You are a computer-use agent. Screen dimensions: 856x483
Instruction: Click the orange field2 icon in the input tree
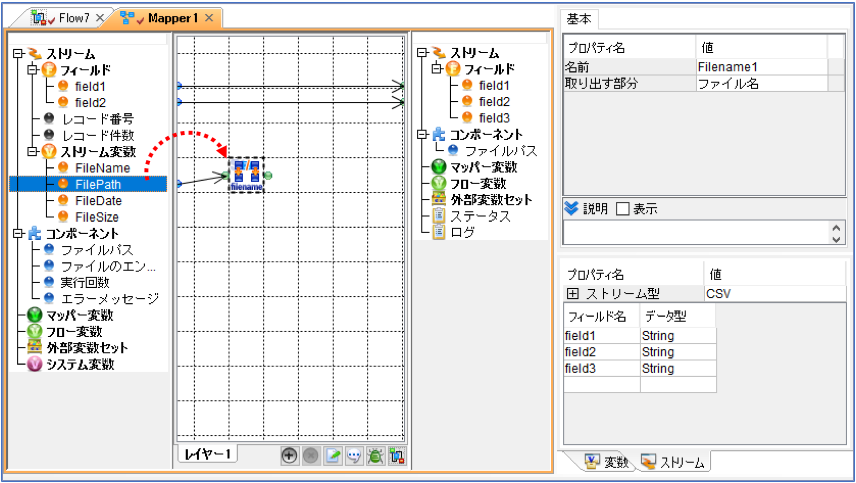pos(63,102)
